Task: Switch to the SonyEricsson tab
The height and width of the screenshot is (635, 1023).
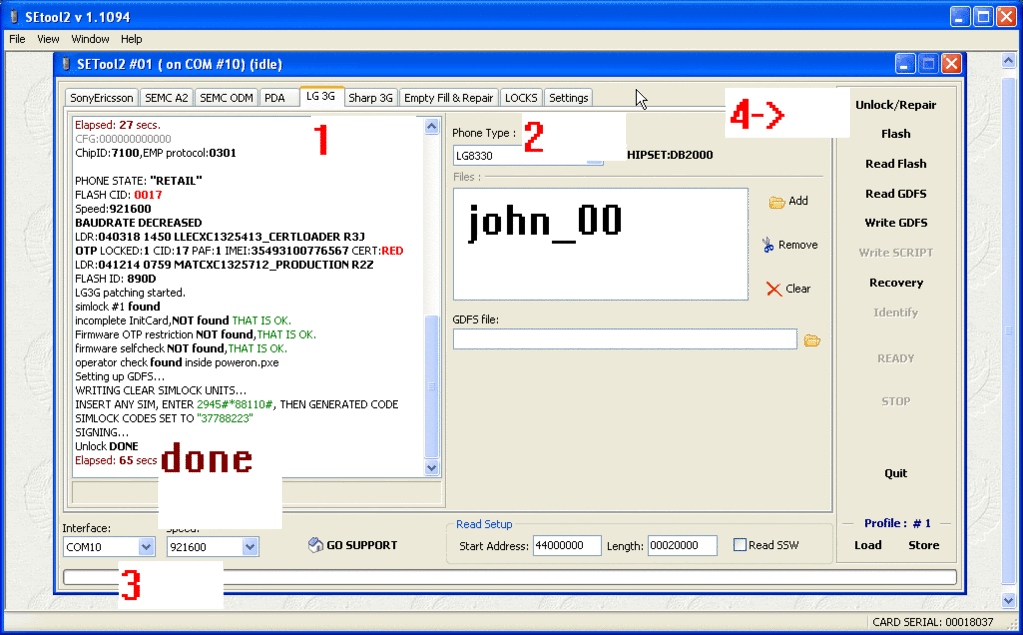Action: [102, 98]
